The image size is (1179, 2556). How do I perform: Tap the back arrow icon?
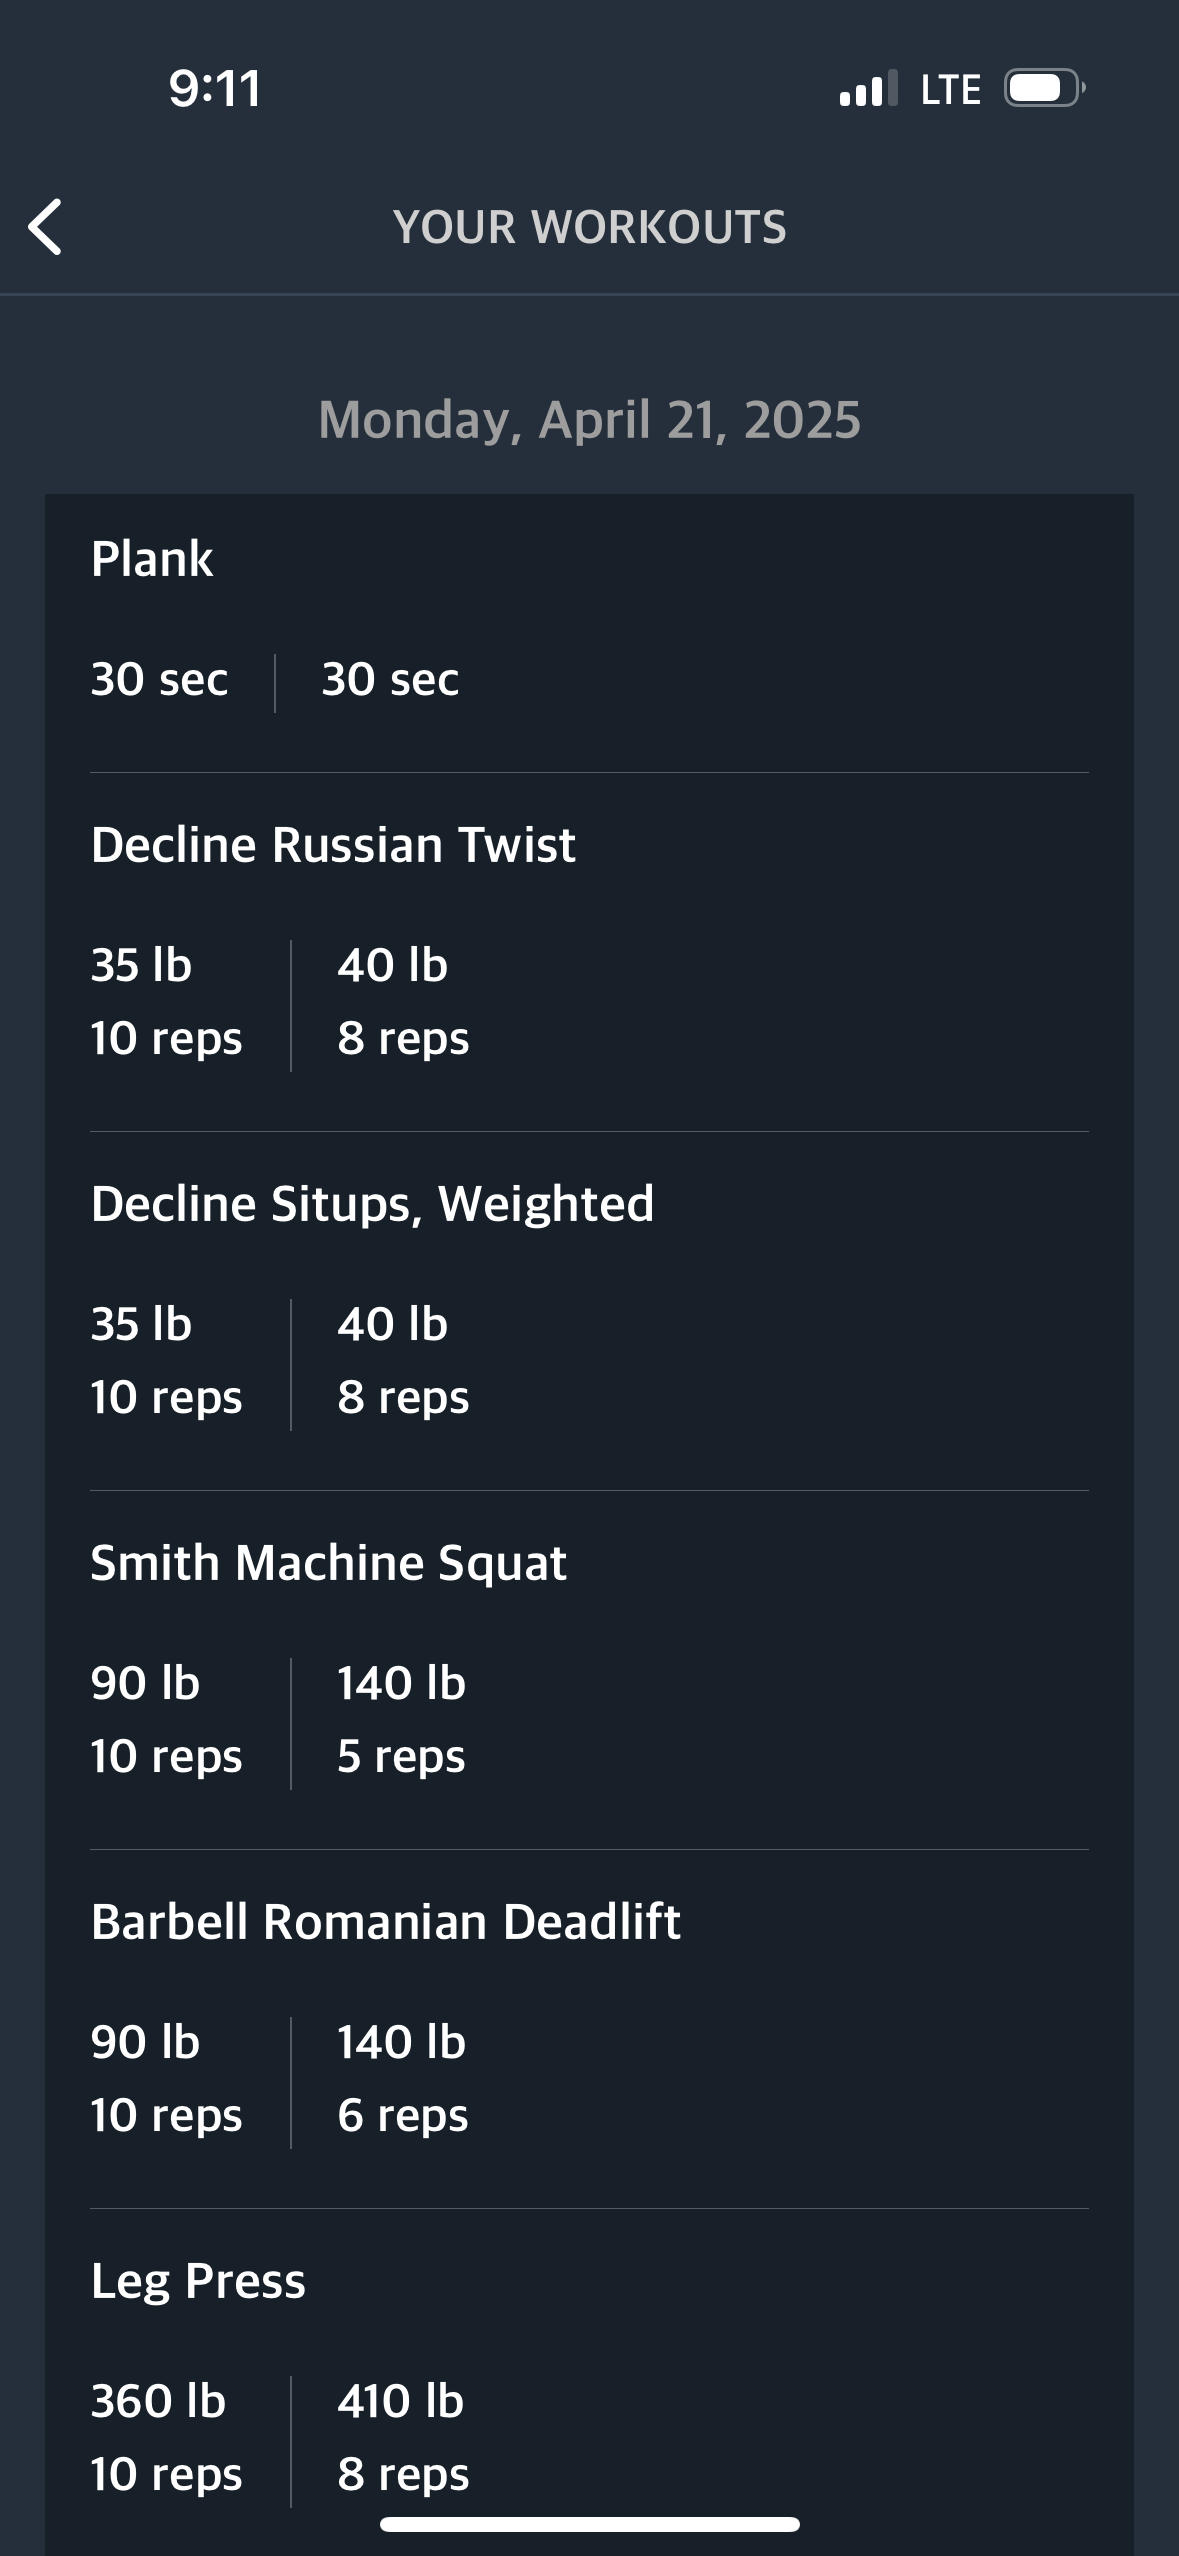click(x=45, y=227)
